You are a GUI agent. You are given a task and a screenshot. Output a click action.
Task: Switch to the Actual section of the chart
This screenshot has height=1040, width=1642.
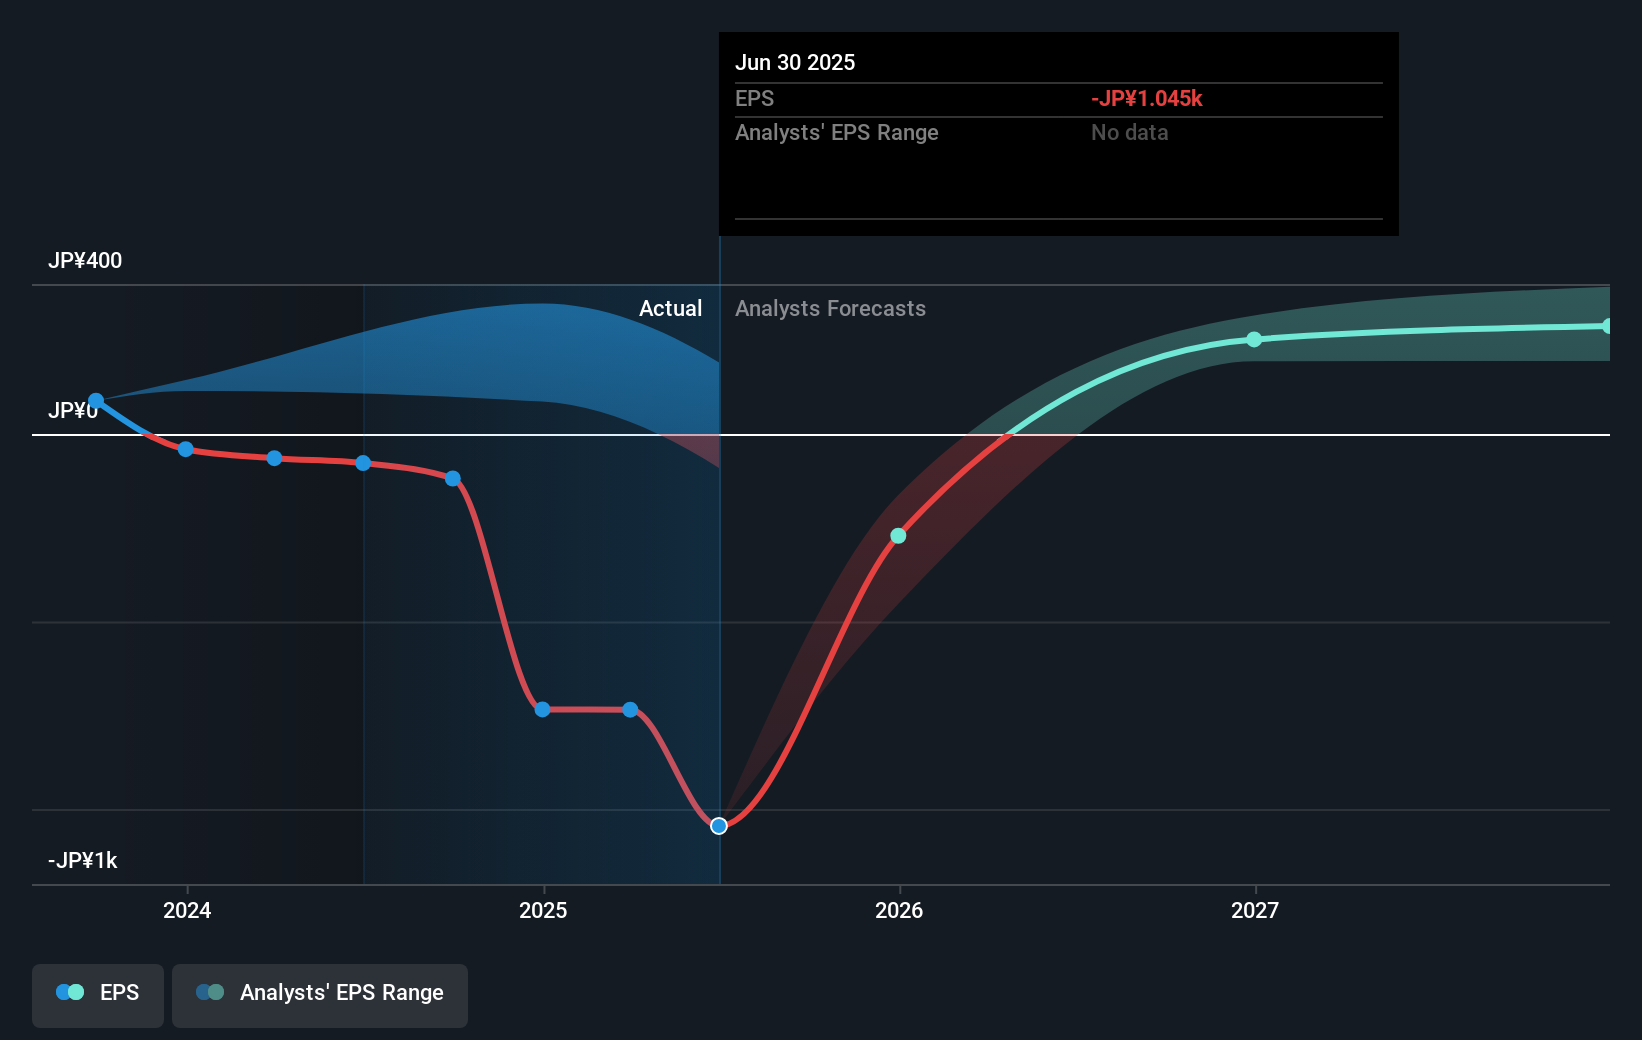(x=670, y=308)
